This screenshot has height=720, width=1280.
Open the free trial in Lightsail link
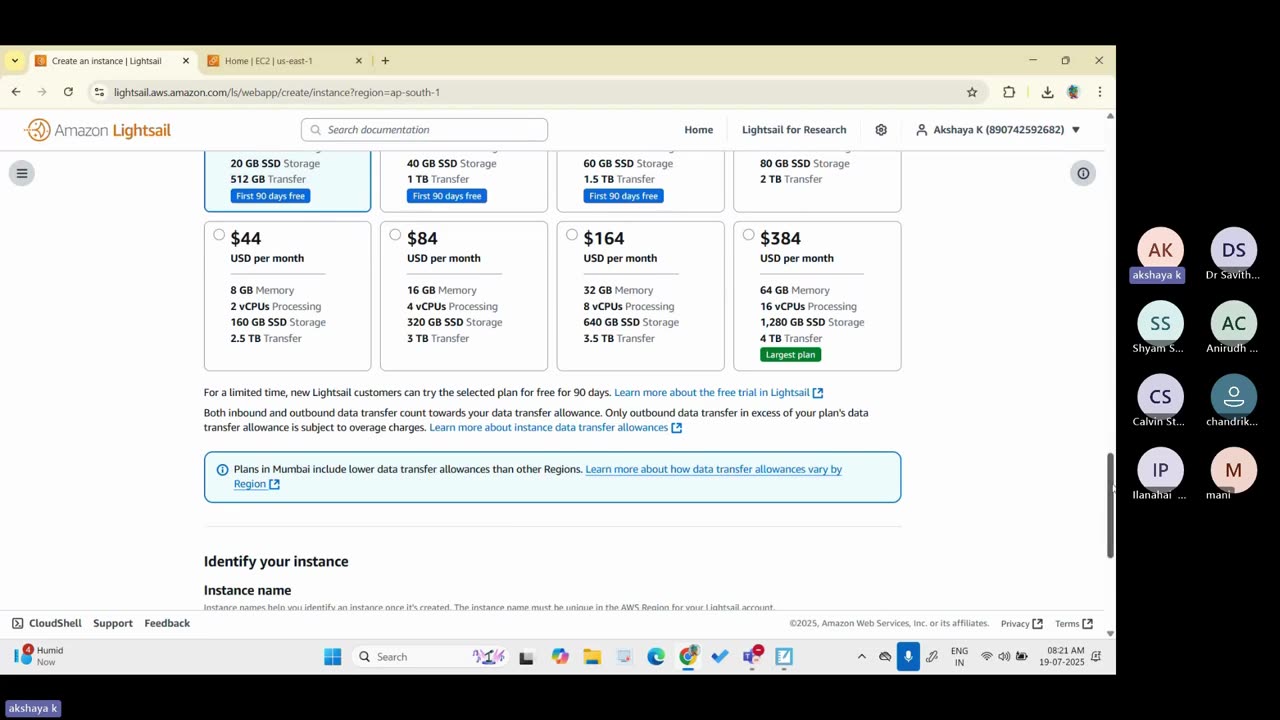(718, 393)
